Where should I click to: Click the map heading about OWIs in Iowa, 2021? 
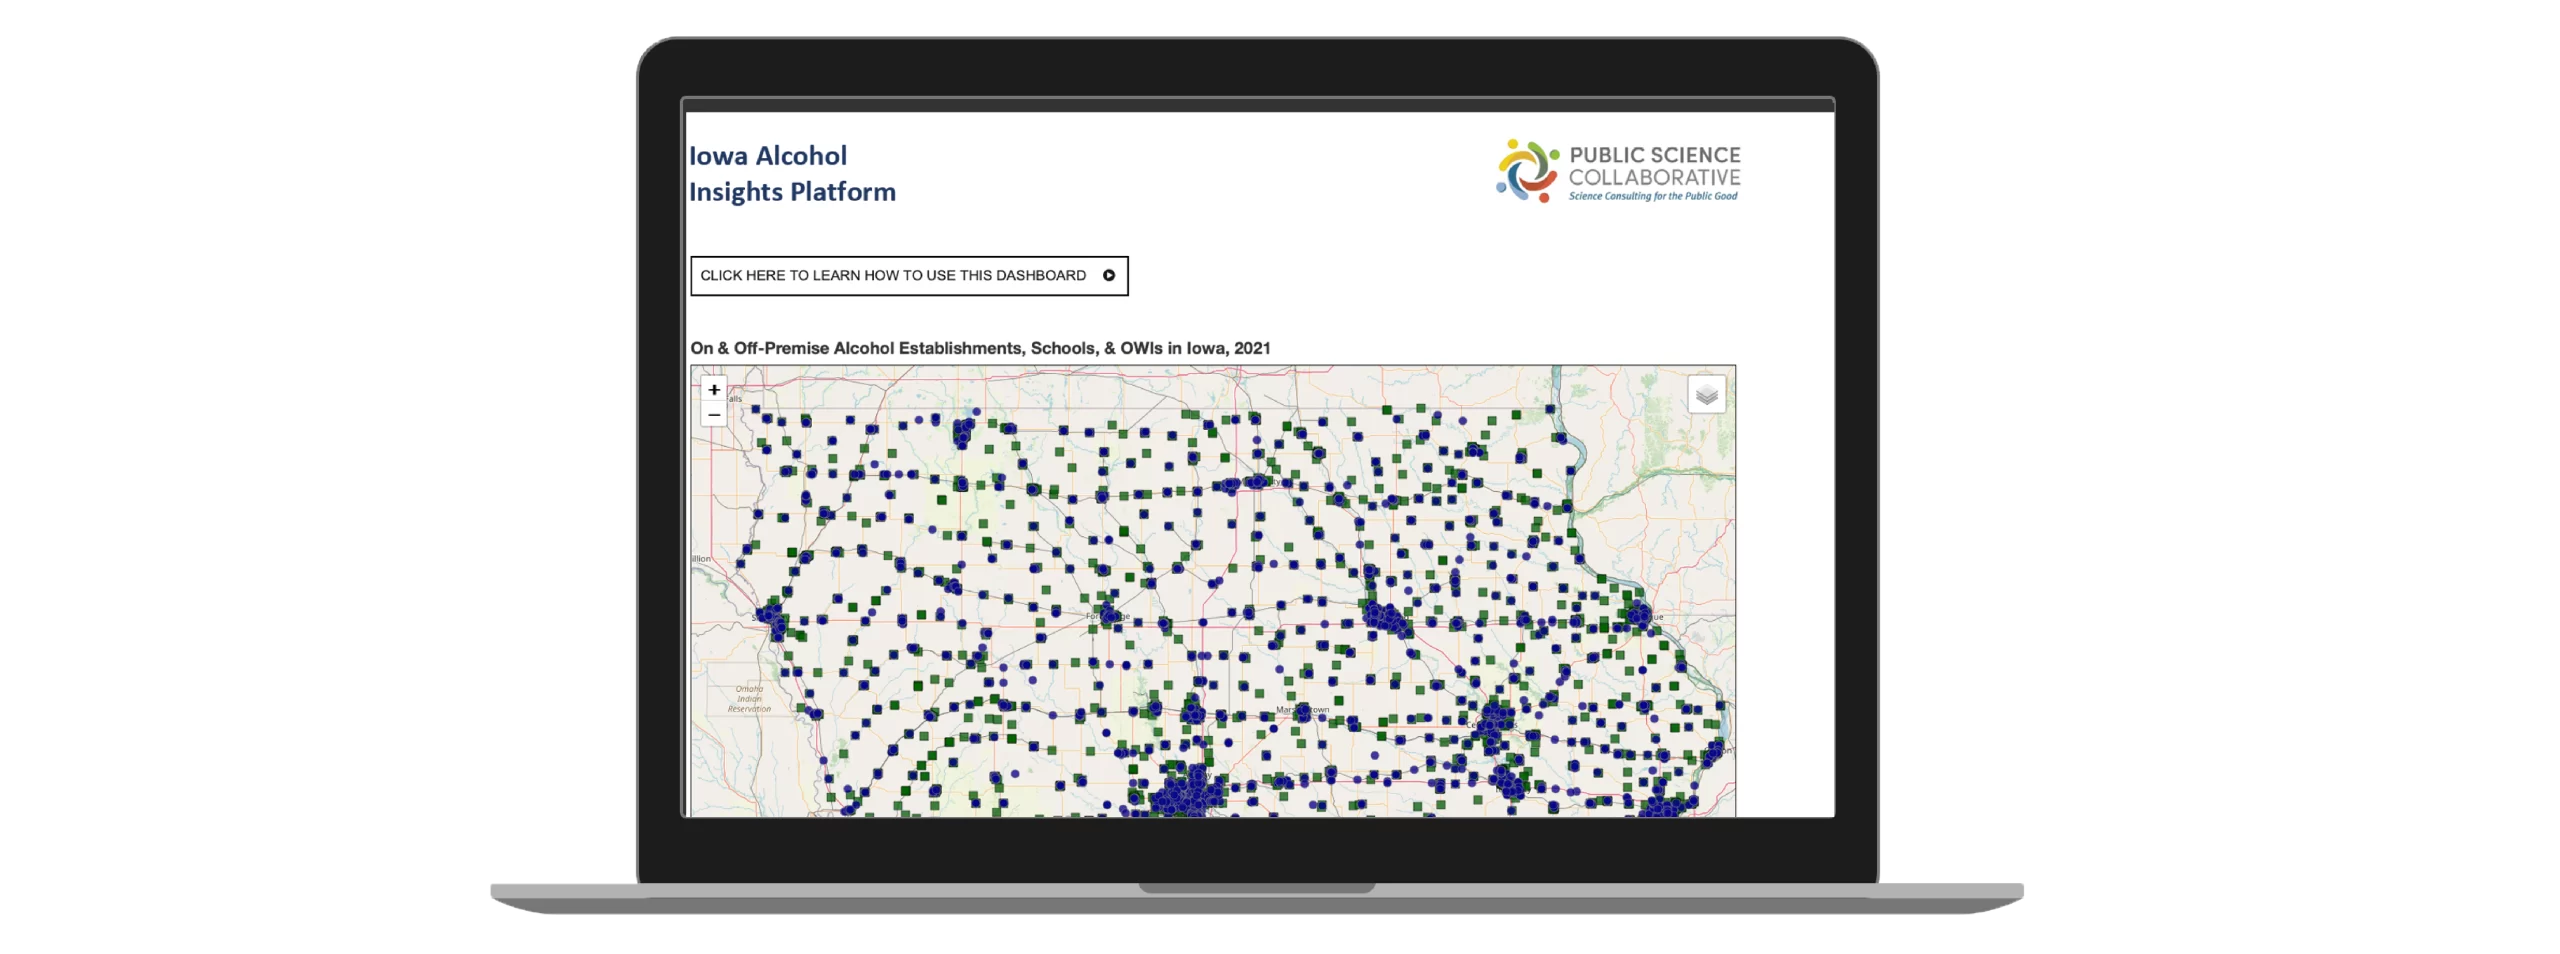[x=980, y=348]
